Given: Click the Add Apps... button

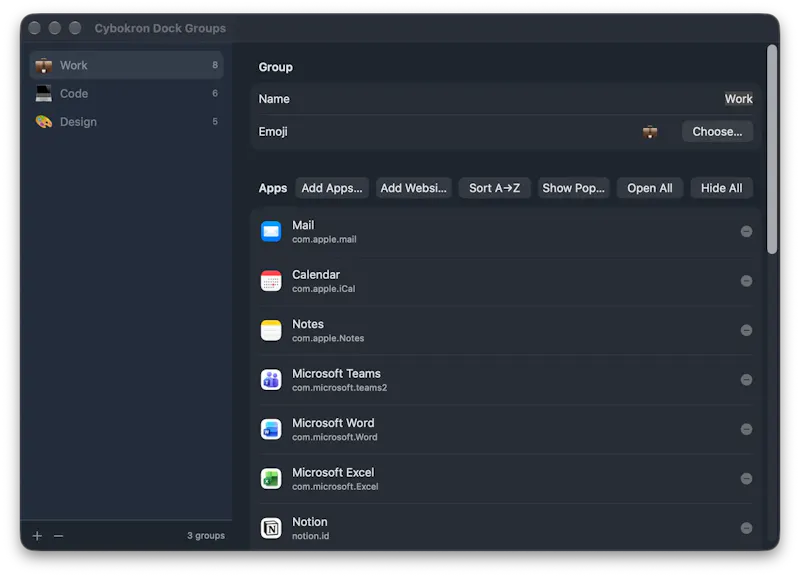Looking at the screenshot, I should pos(332,188).
